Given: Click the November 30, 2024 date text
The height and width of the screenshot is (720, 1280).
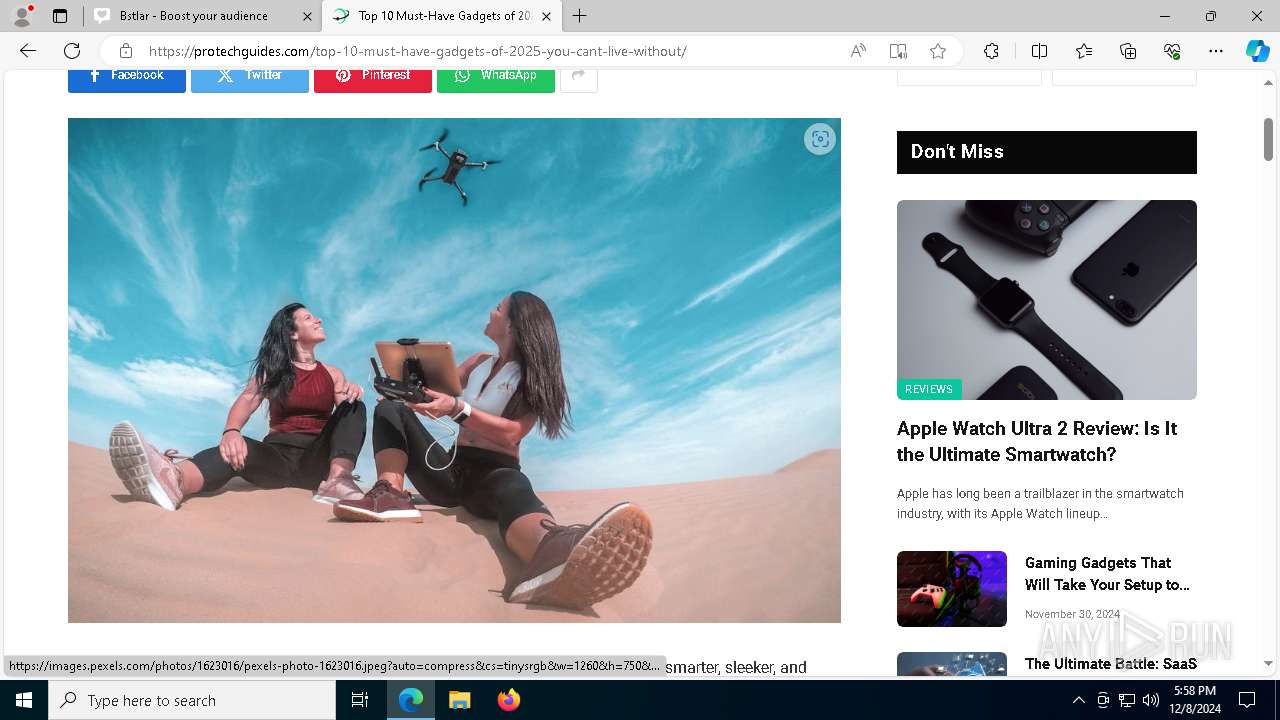Looking at the screenshot, I should [x=1072, y=614].
